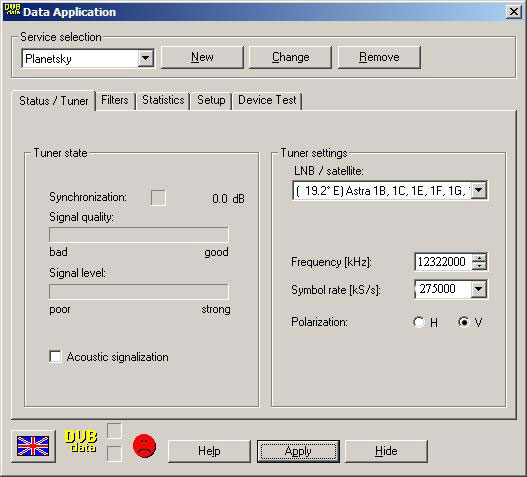Enable Acoustic signalization checkbox

click(55, 357)
